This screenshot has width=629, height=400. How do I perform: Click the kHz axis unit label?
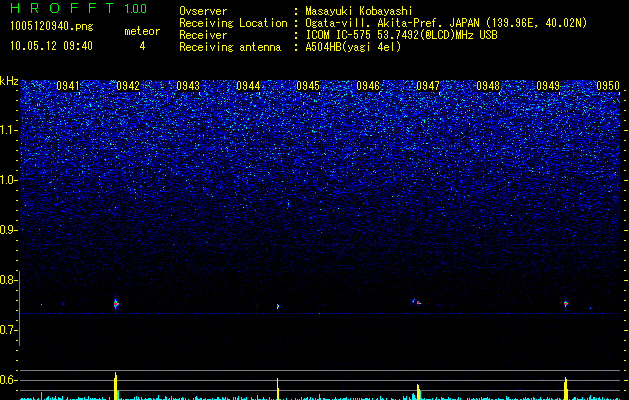[x=9, y=81]
